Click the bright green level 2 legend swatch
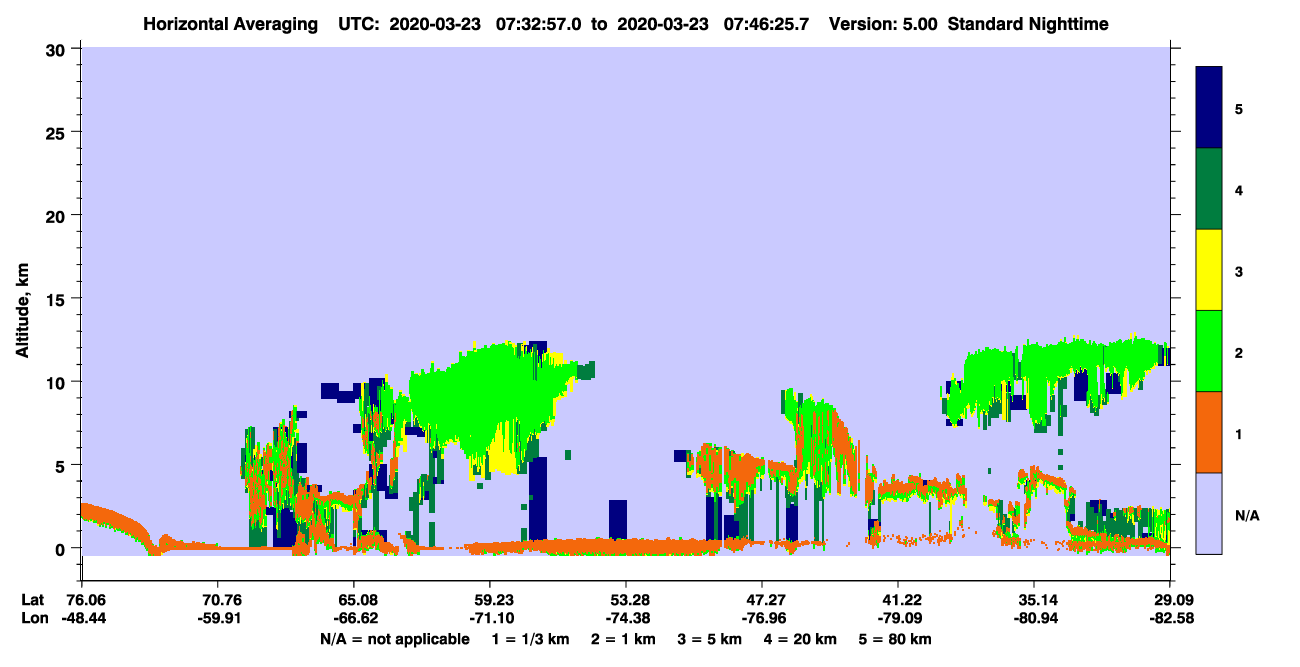1300x667 pixels. pyautogui.click(x=1209, y=351)
